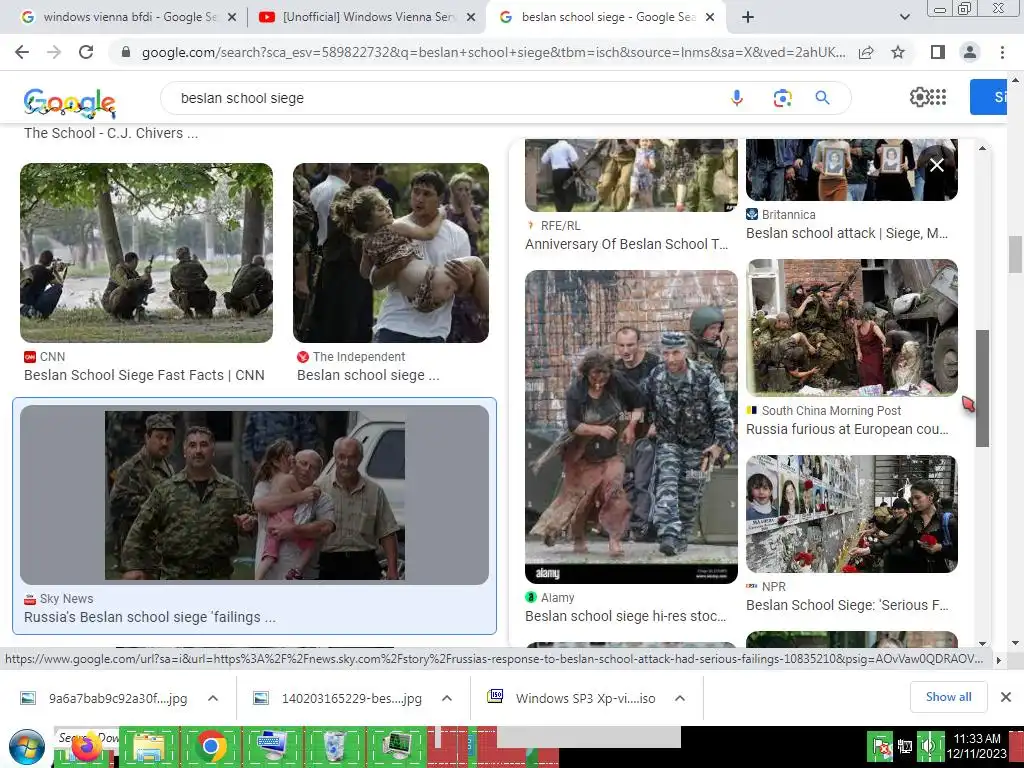Click Chrome icon in taskbar
Image resolution: width=1024 pixels, height=768 pixels.
click(x=211, y=746)
